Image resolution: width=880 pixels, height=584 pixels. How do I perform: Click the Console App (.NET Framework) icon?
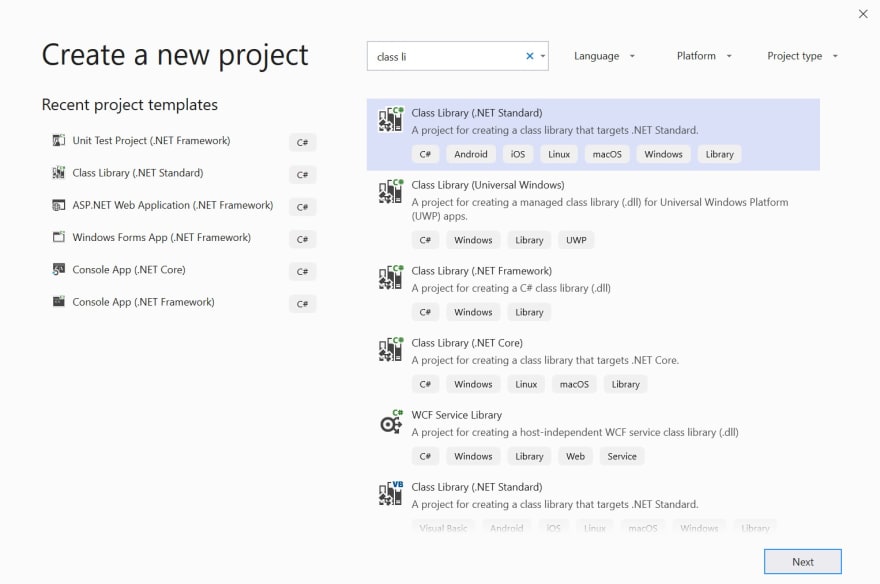tap(59, 302)
